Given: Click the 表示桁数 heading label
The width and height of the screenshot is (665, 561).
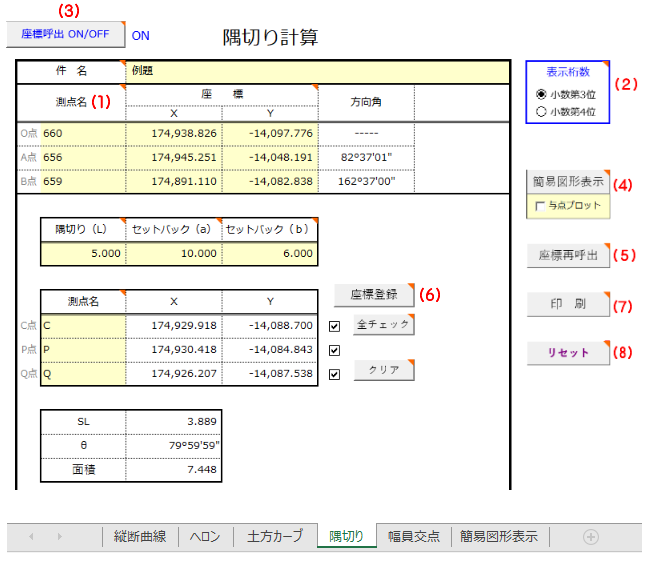Looking at the screenshot, I should (568, 72).
